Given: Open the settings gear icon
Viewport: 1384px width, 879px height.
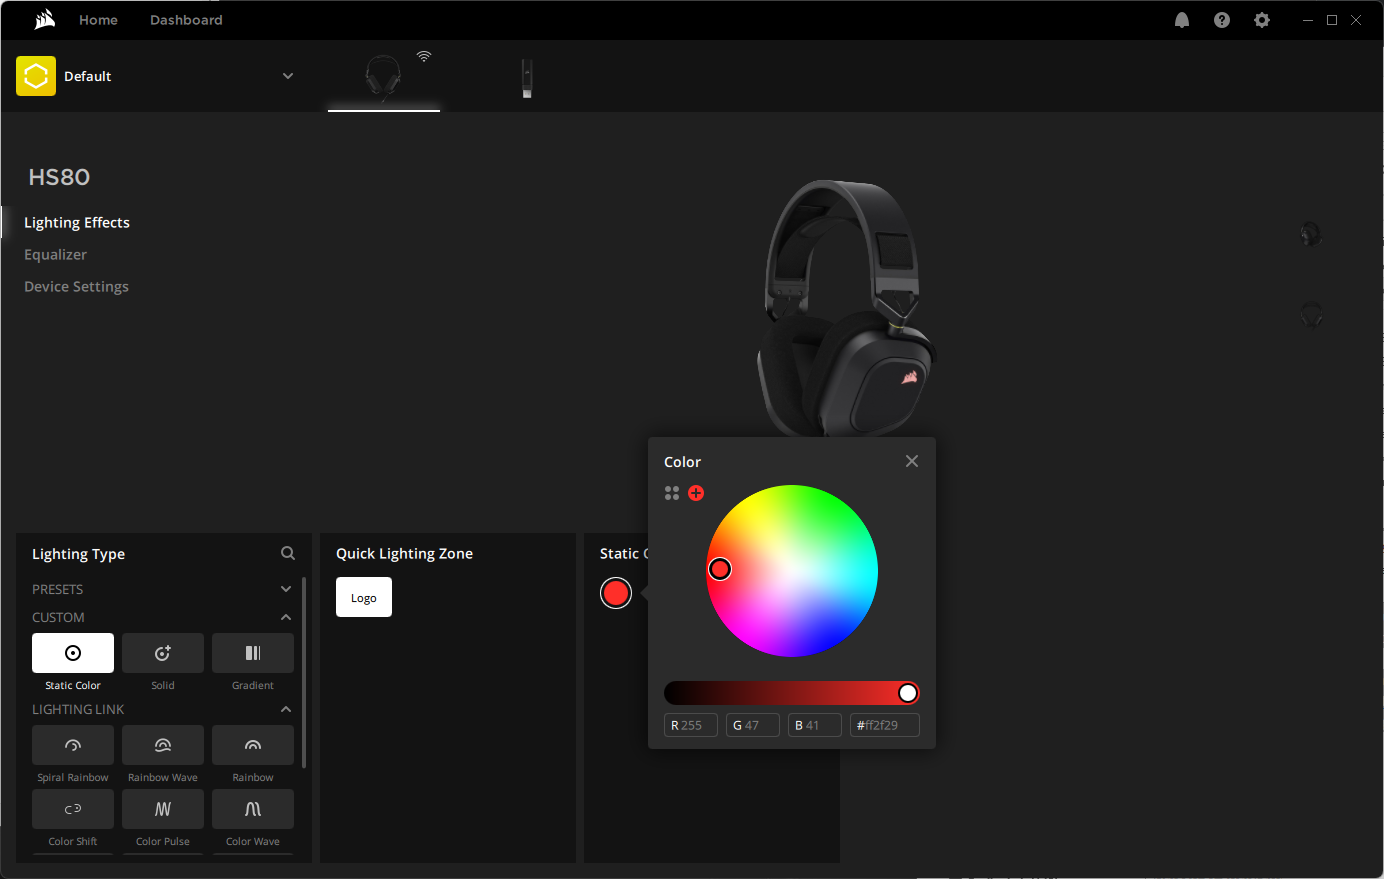Looking at the screenshot, I should 1262,20.
